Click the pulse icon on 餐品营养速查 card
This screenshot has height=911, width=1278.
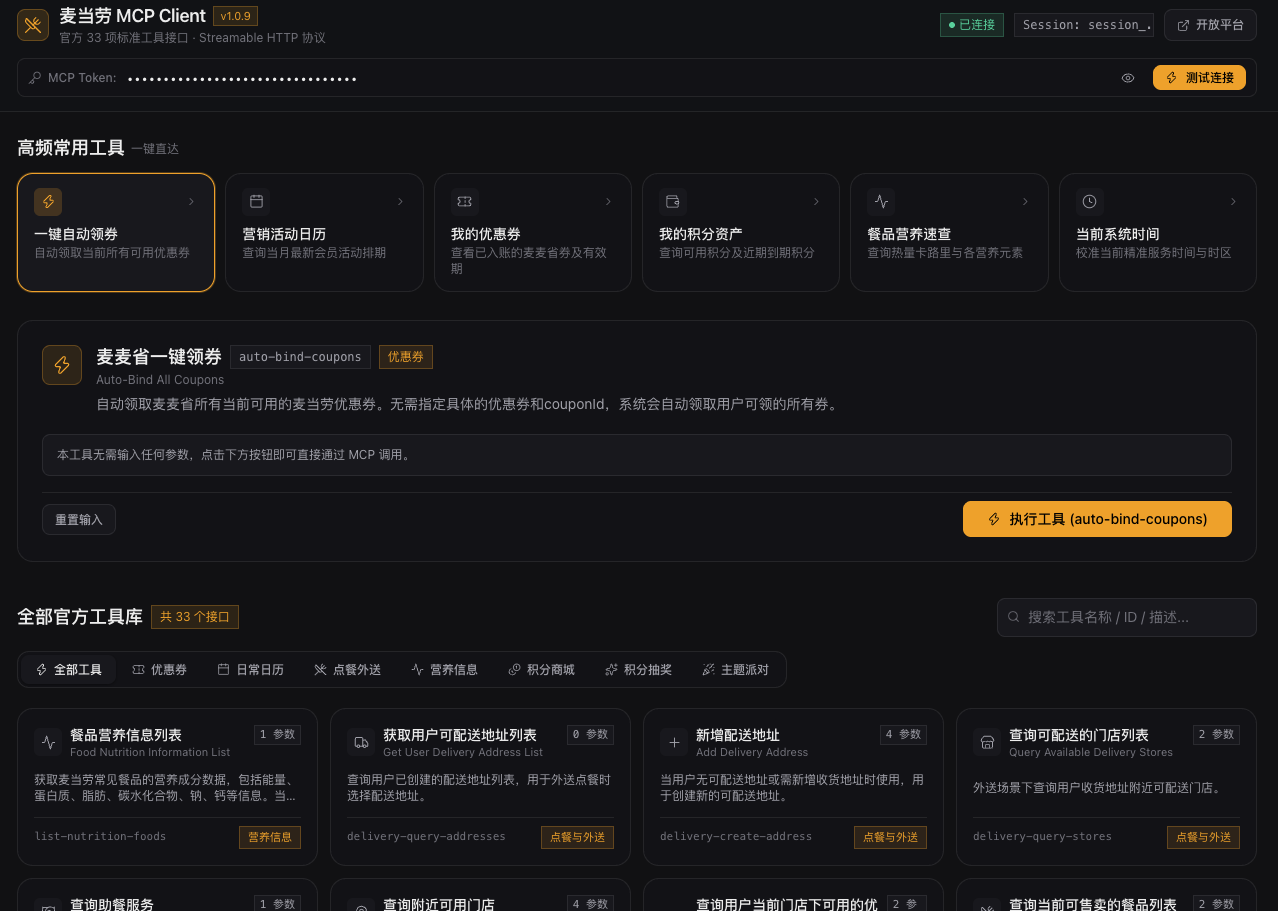click(881, 201)
